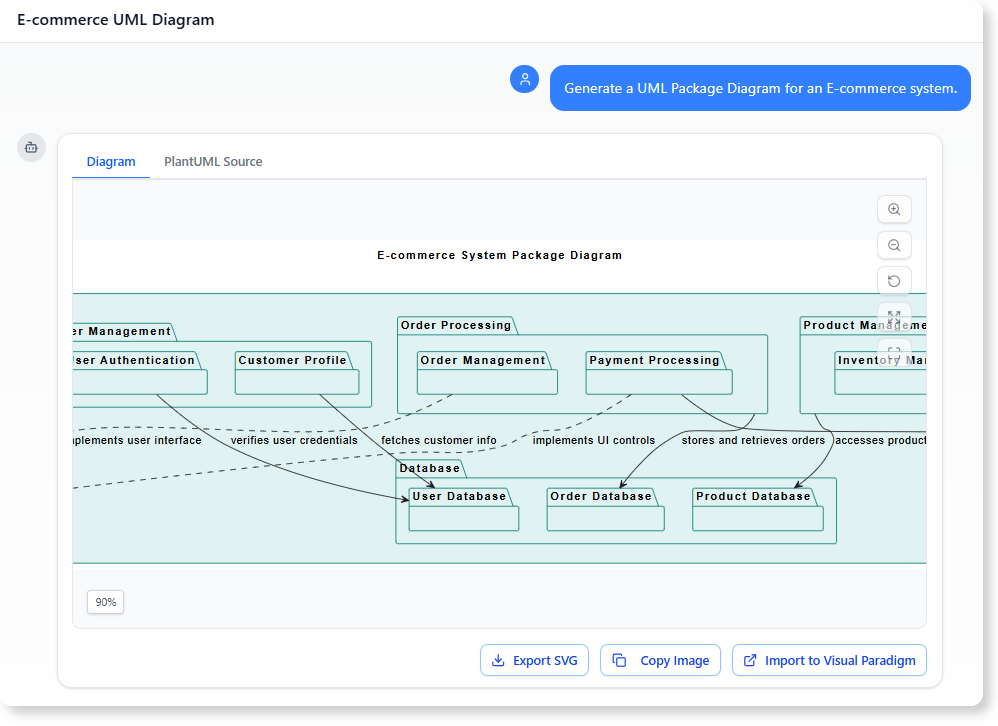Click the blue user avatar icon
998x726 pixels.
click(x=524, y=78)
